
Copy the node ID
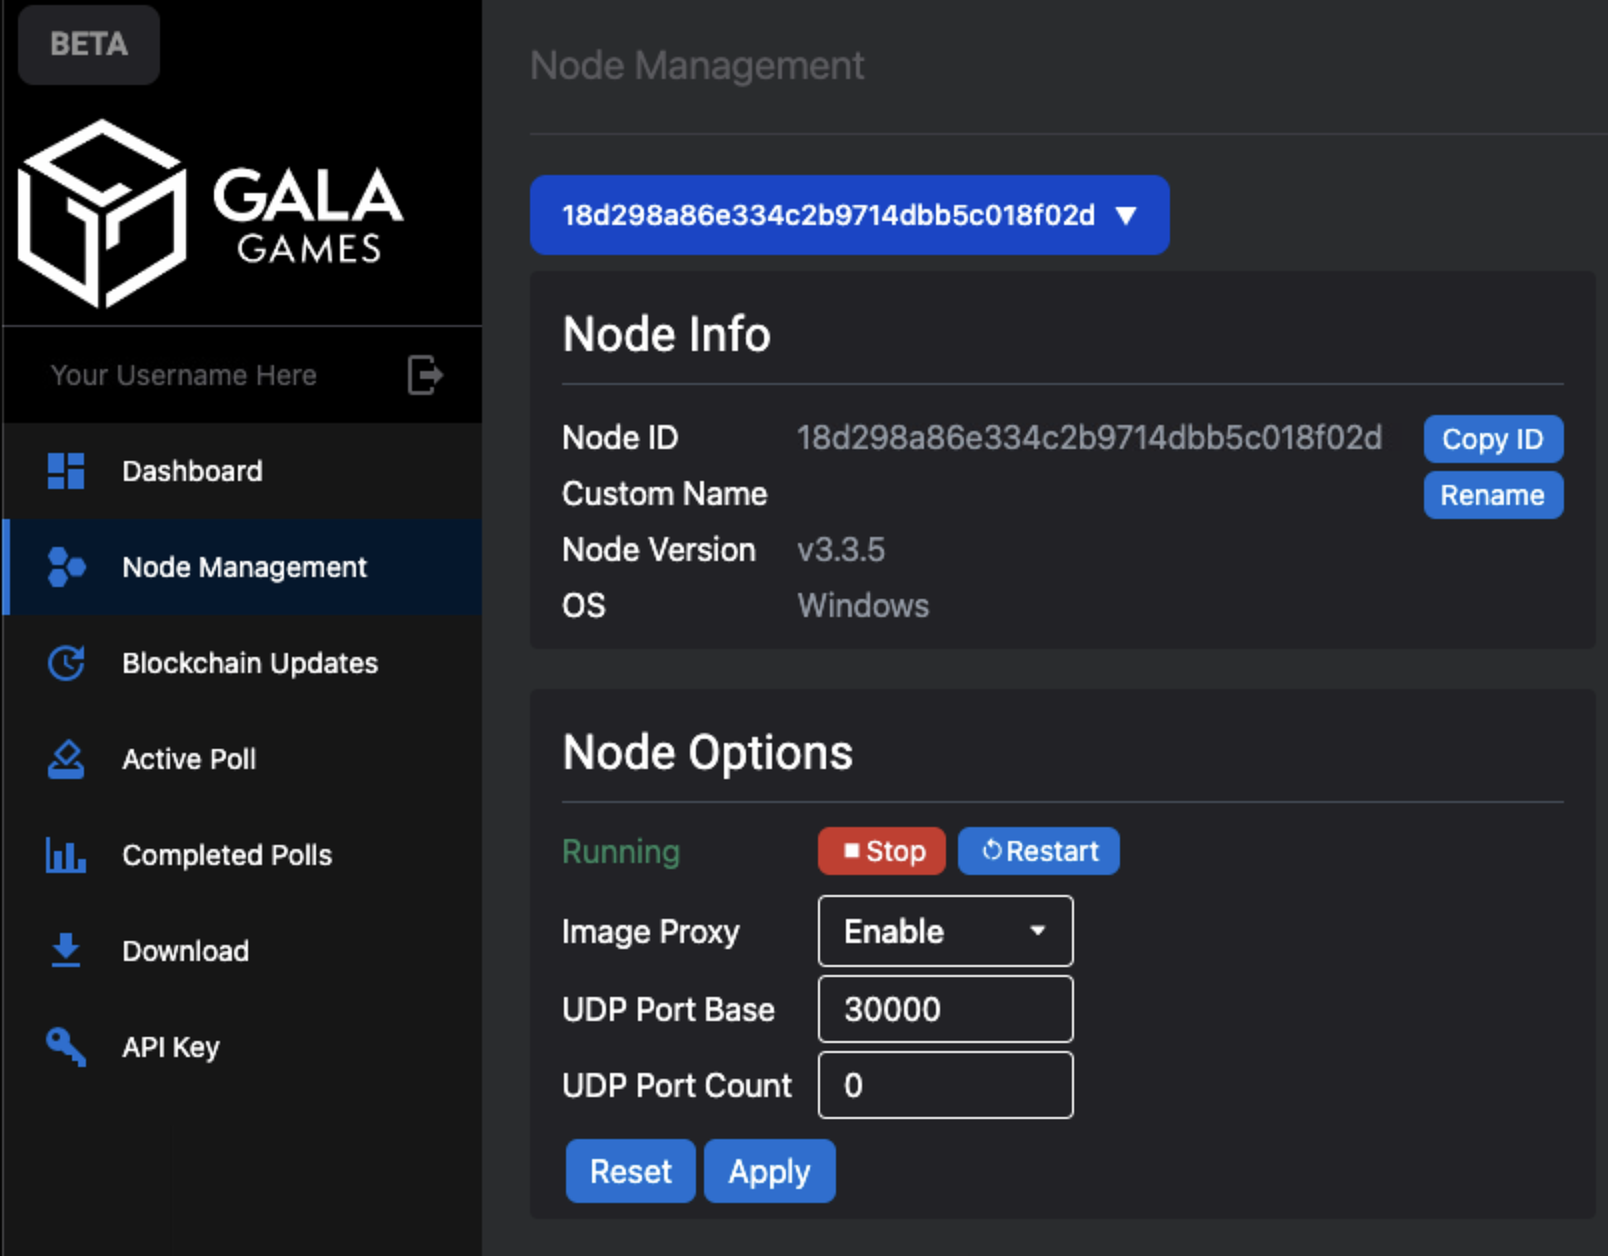(1493, 439)
